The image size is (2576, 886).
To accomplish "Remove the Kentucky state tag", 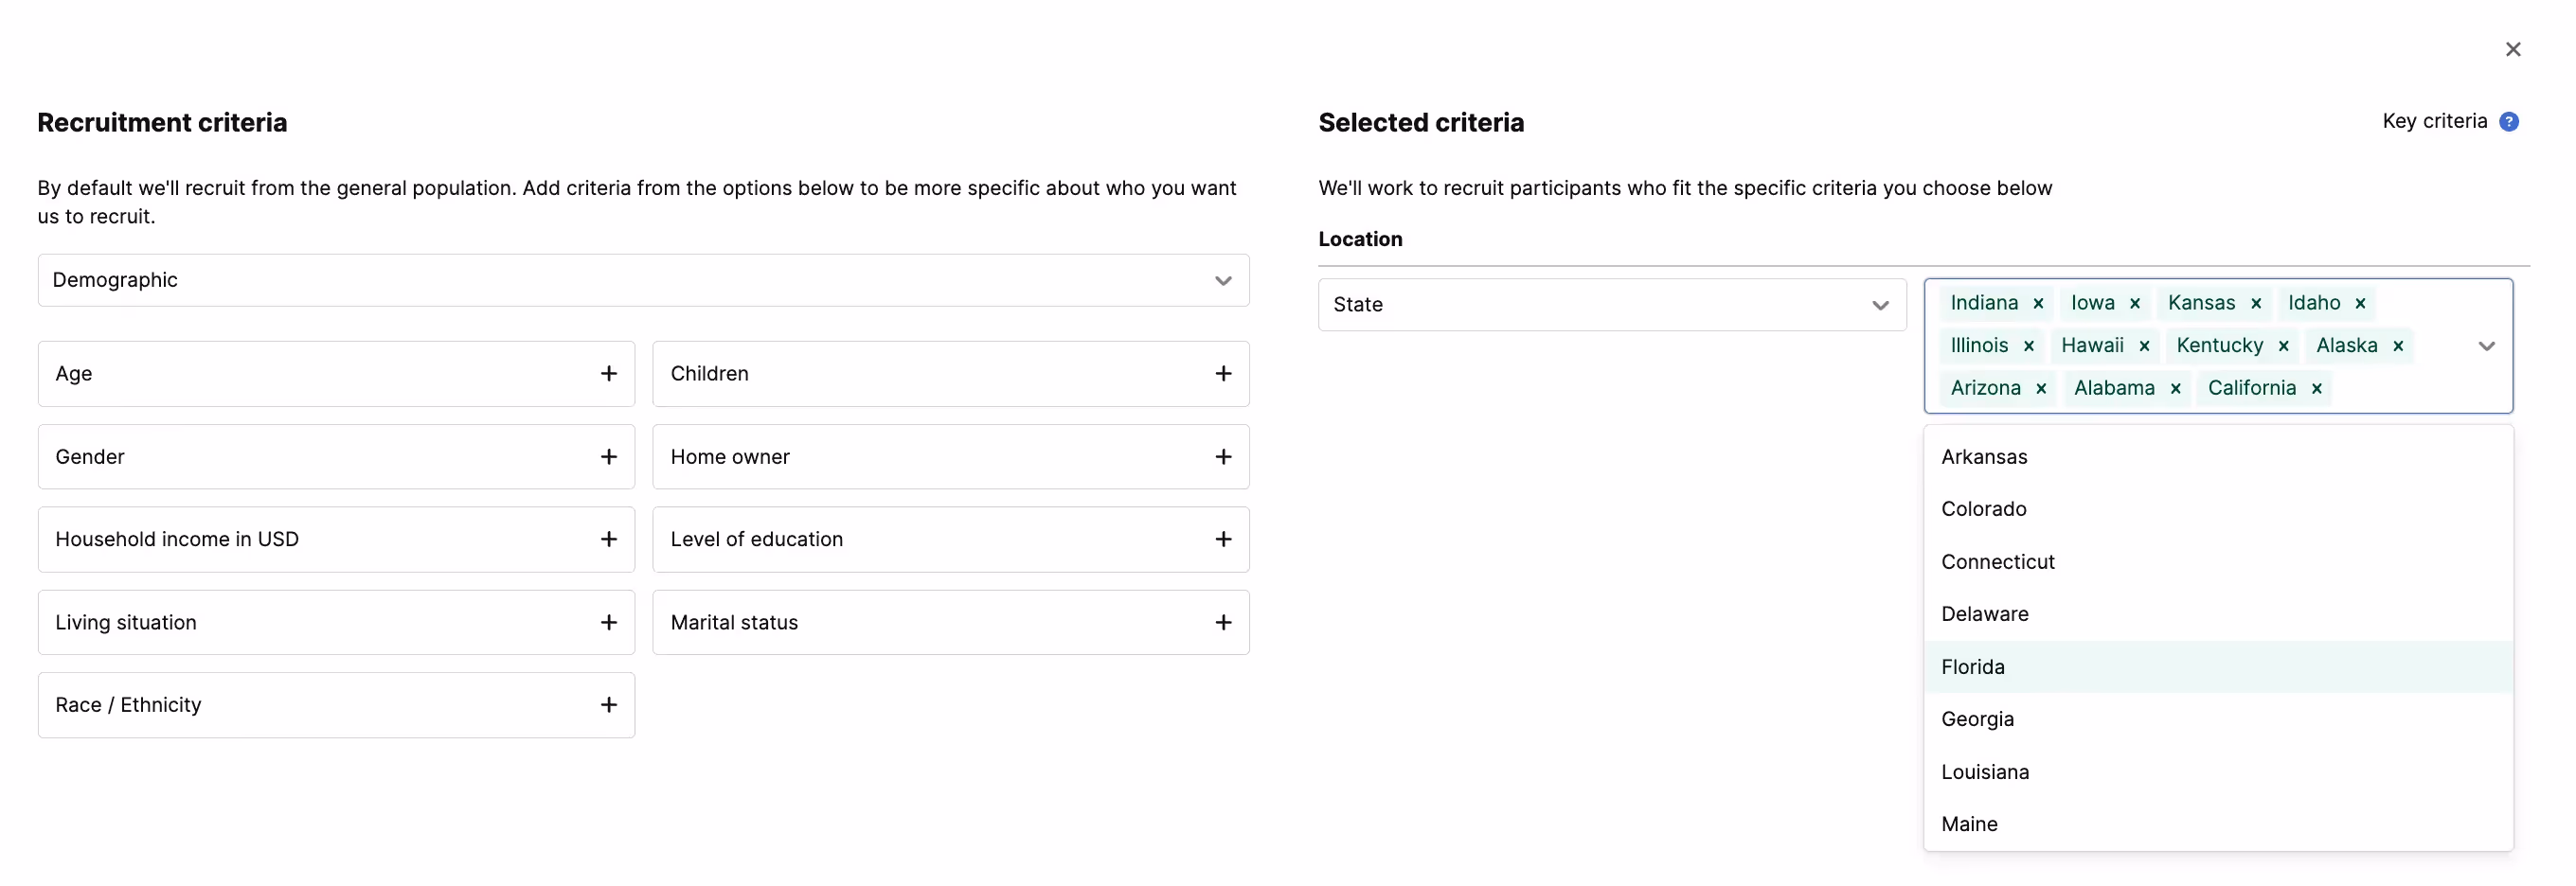I will pyautogui.click(x=2284, y=346).
